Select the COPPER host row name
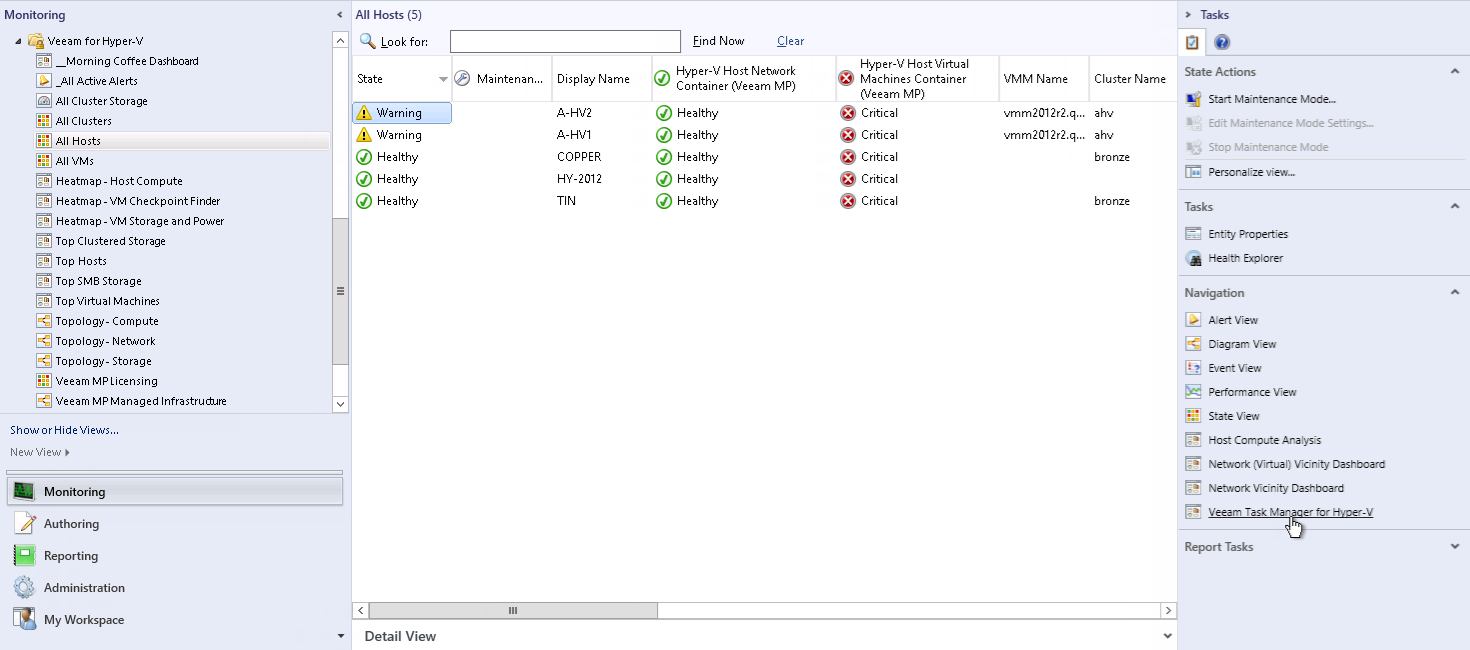1470x650 pixels. [579, 157]
